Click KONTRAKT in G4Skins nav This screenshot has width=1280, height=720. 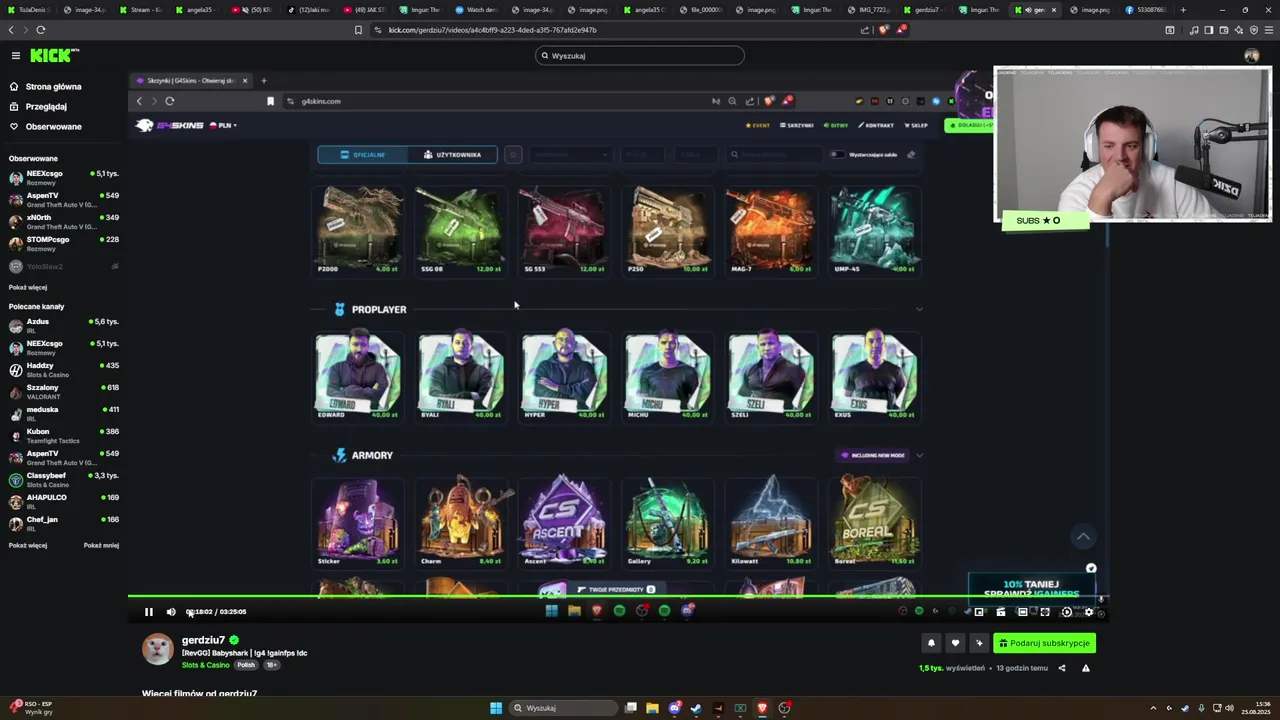coord(877,126)
